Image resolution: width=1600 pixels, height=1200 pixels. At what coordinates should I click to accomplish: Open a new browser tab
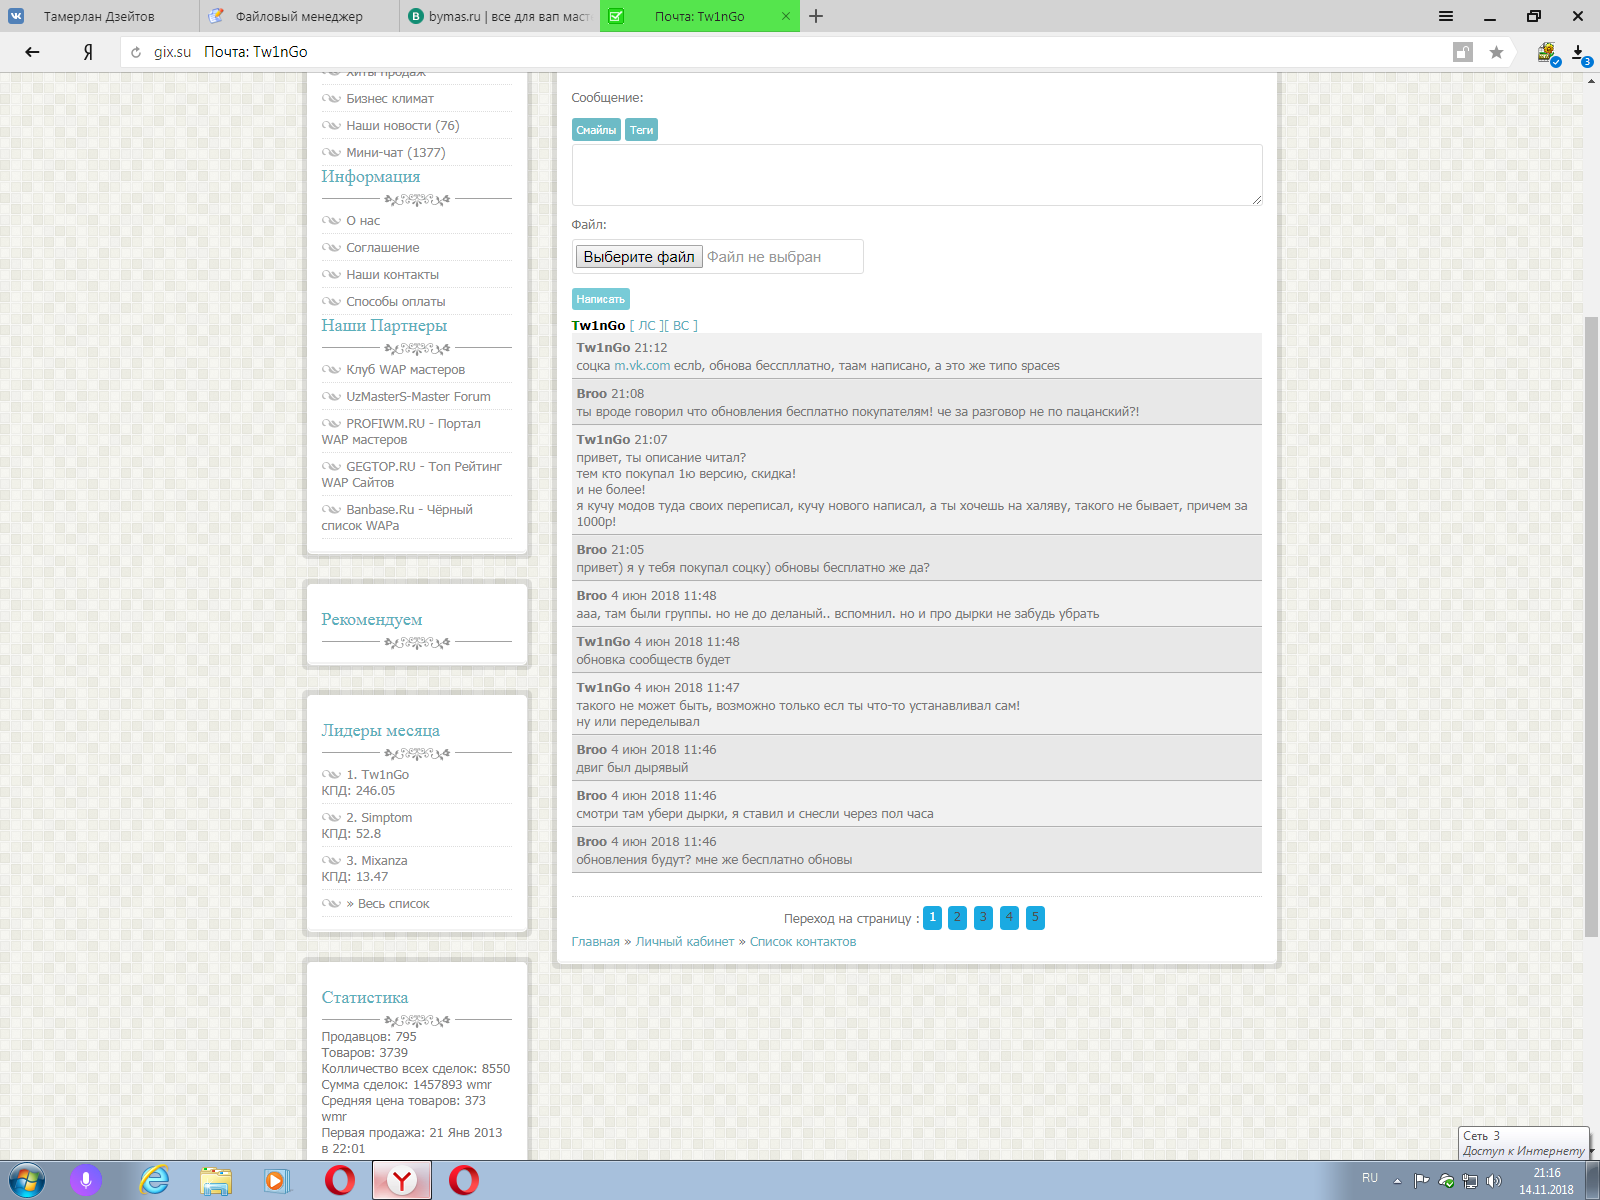816,16
